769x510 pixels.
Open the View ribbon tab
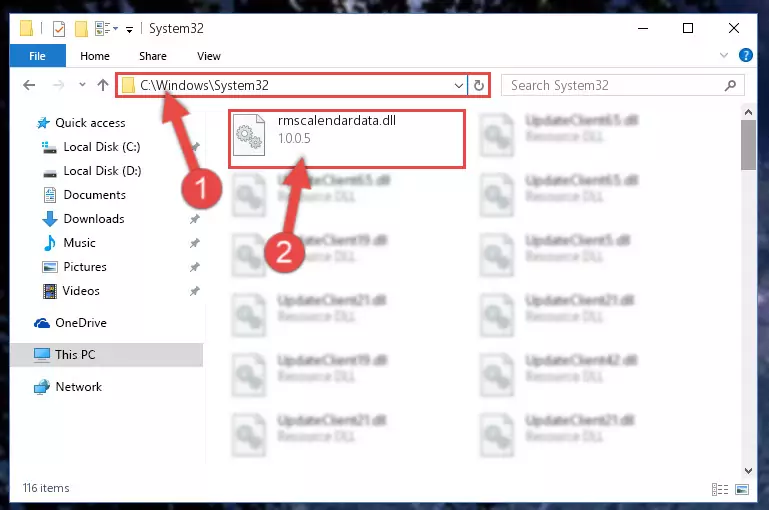coord(208,56)
